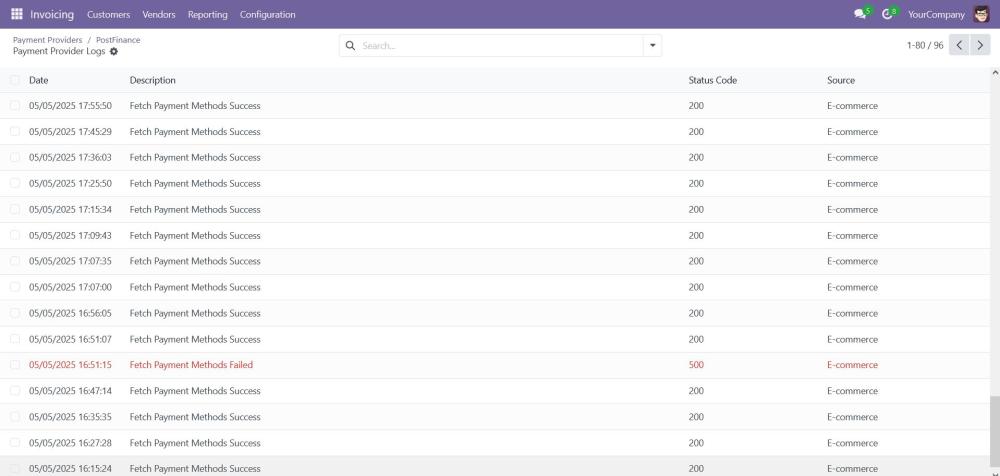Expand the search options dropdown arrow
1000x476 pixels.
(x=653, y=46)
